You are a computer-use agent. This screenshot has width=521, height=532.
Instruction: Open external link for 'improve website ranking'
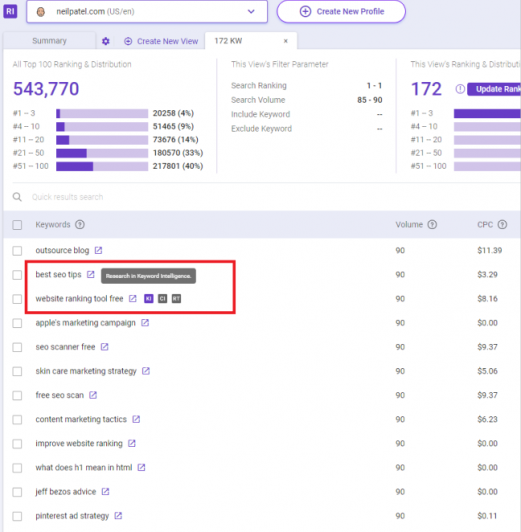pyautogui.click(x=132, y=443)
